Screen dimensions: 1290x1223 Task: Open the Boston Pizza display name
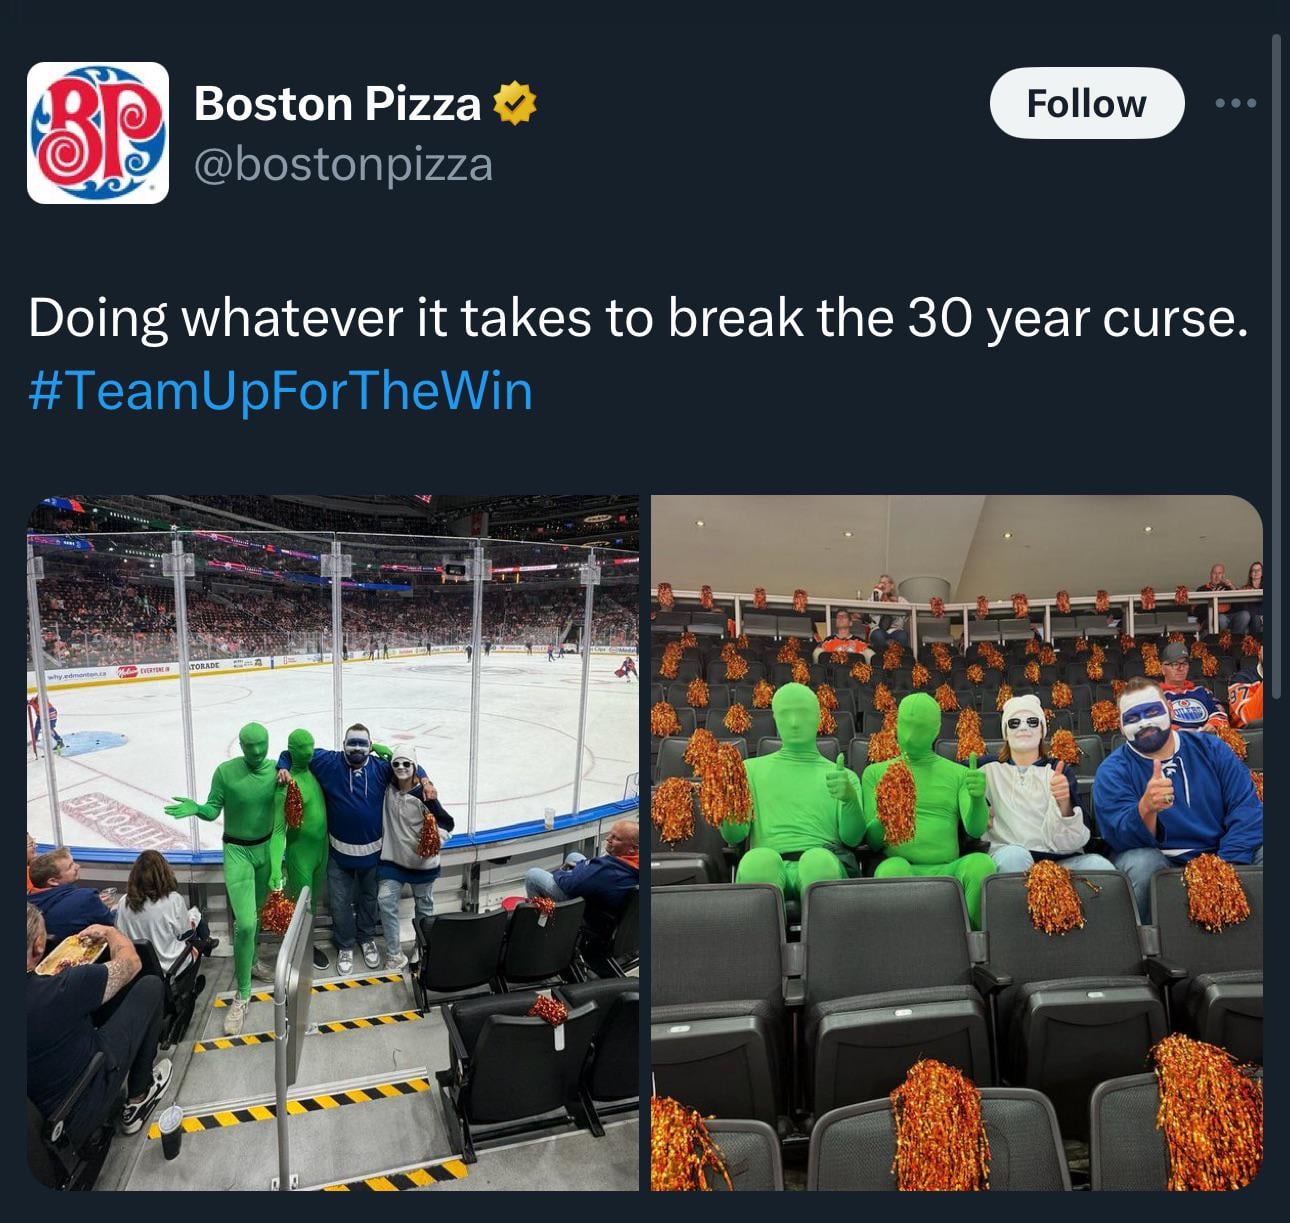tap(337, 103)
